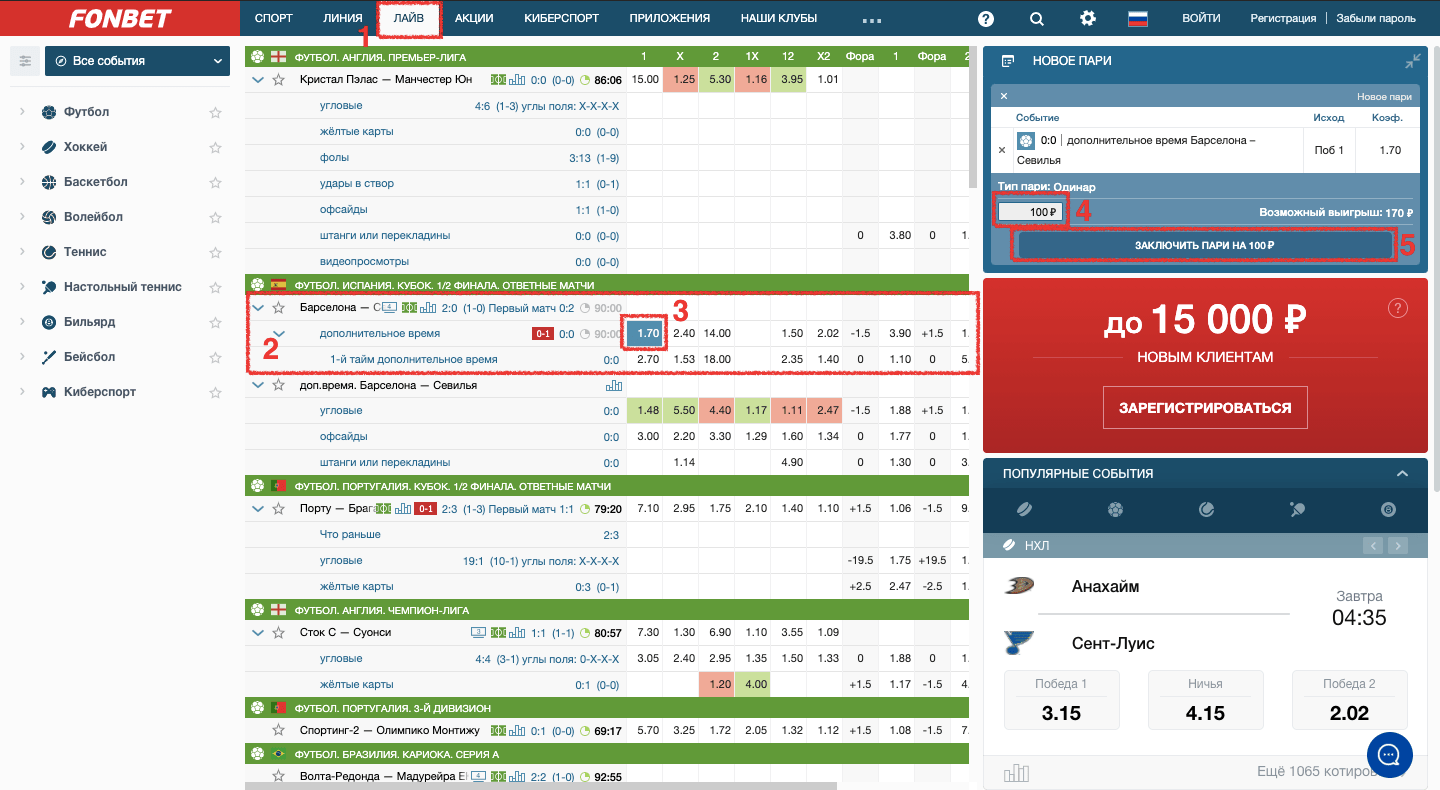The width and height of the screenshot is (1440, 790).
Task: Change language via the Russian flag icon
Action: click(x=1138, y=18)
